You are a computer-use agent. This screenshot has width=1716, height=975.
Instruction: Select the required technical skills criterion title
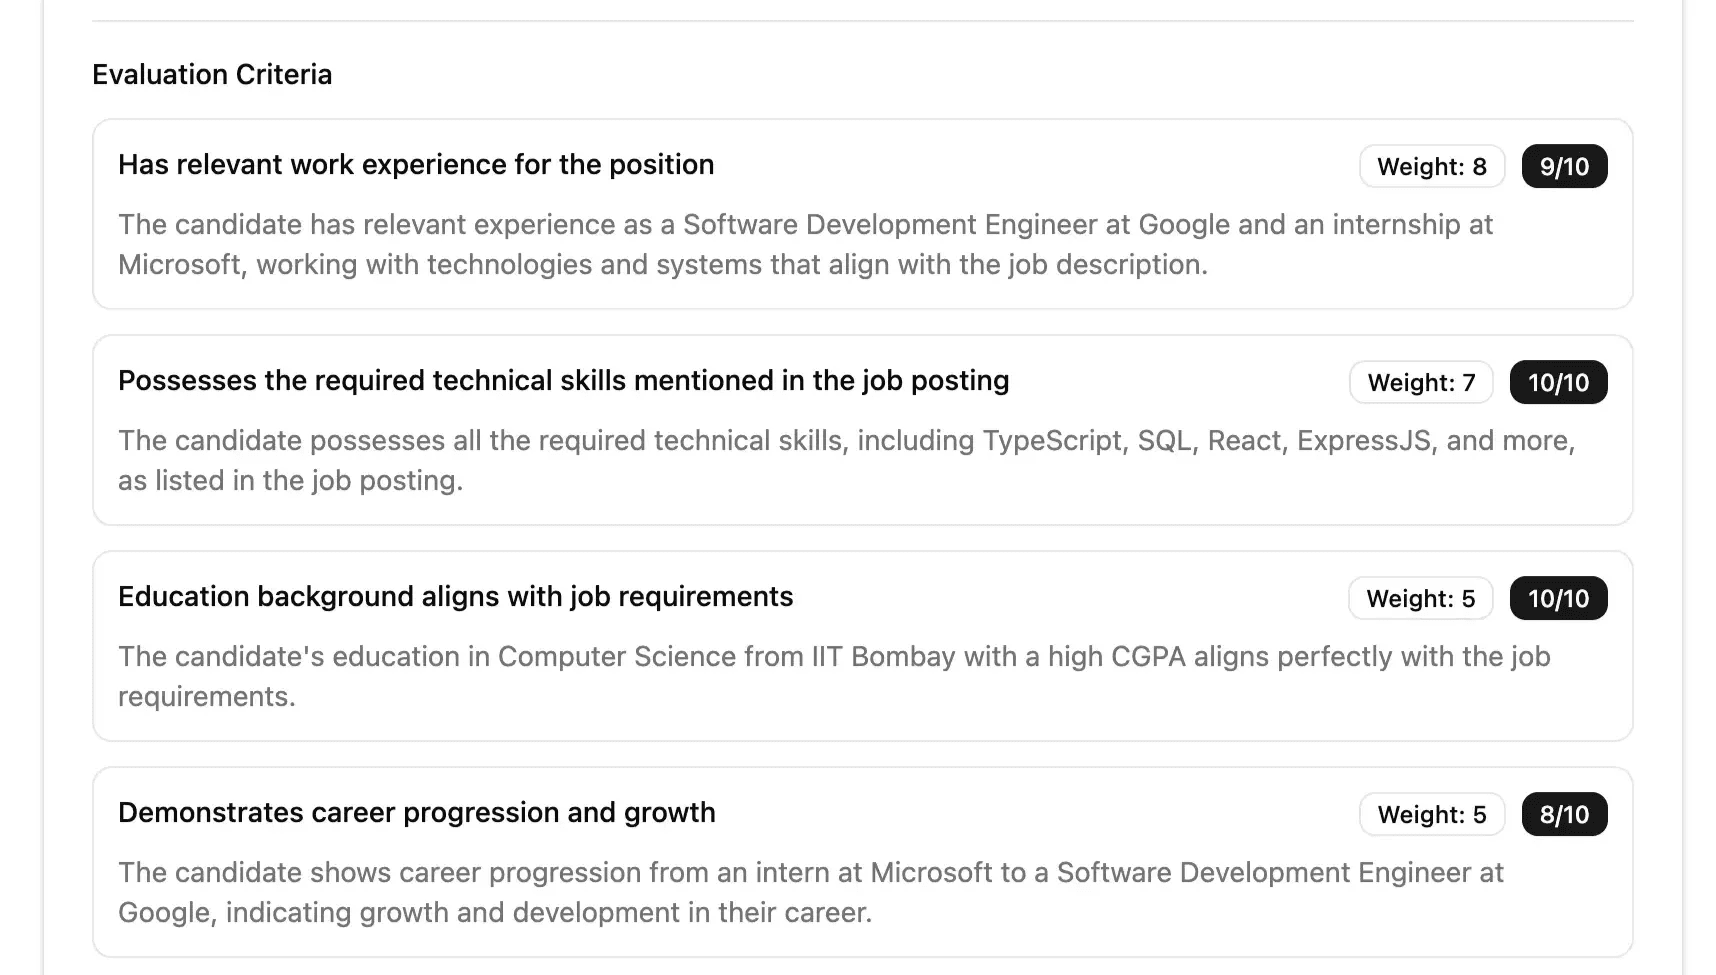coord(563,381)
